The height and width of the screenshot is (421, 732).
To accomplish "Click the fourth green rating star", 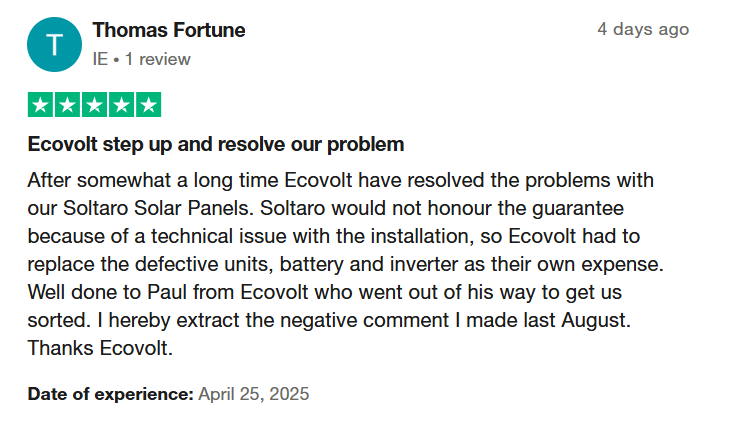I will pos(121,105).
